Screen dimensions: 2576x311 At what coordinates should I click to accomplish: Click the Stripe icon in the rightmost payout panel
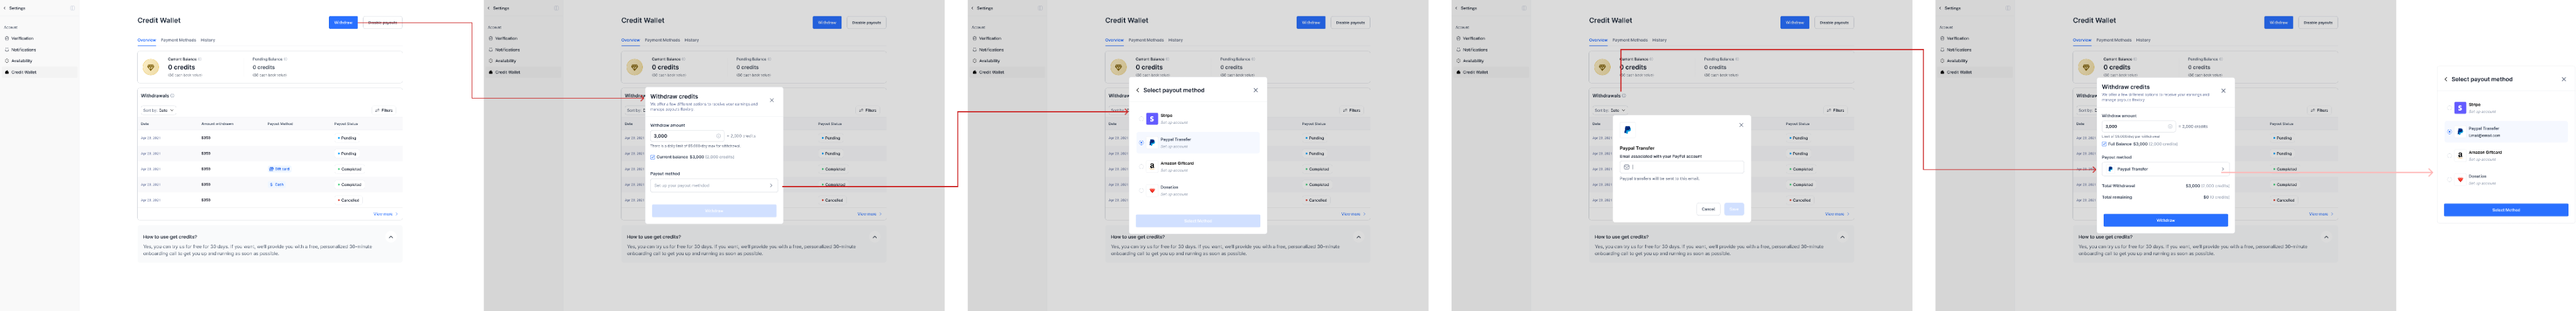pyautogui.click(x=2460, y=108)
